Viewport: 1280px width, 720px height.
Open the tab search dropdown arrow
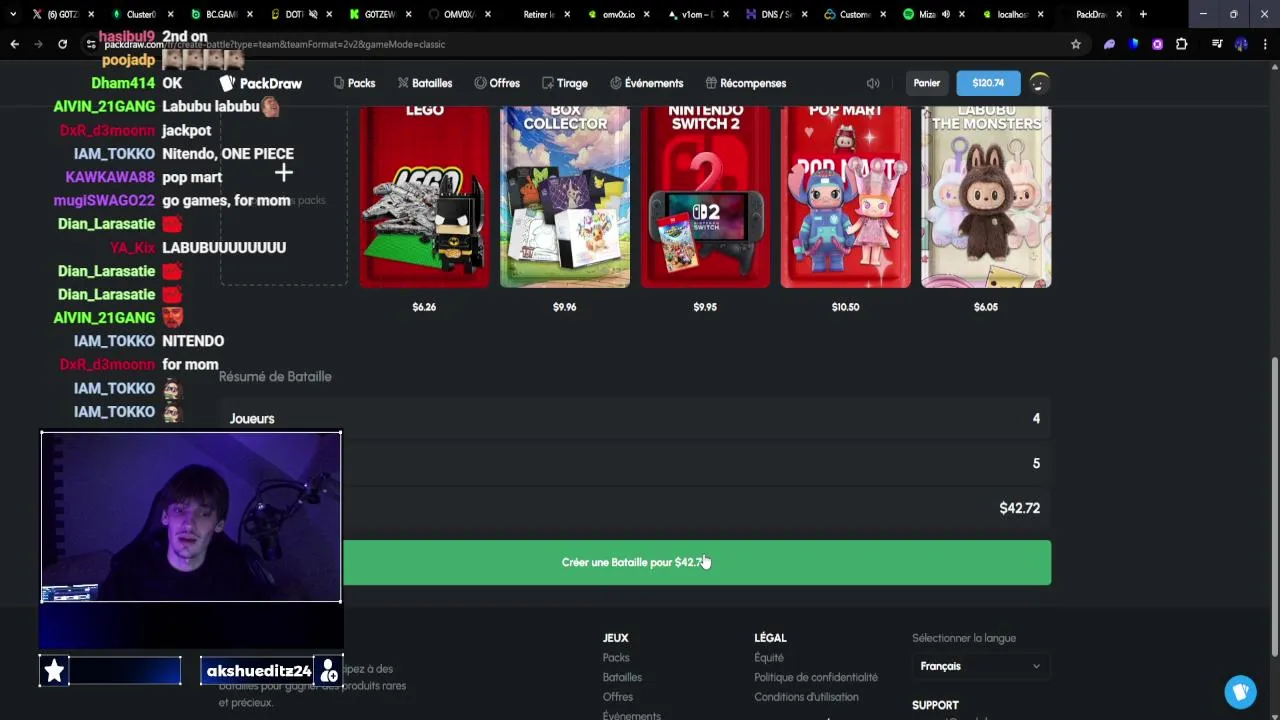[x=12, y=14]
